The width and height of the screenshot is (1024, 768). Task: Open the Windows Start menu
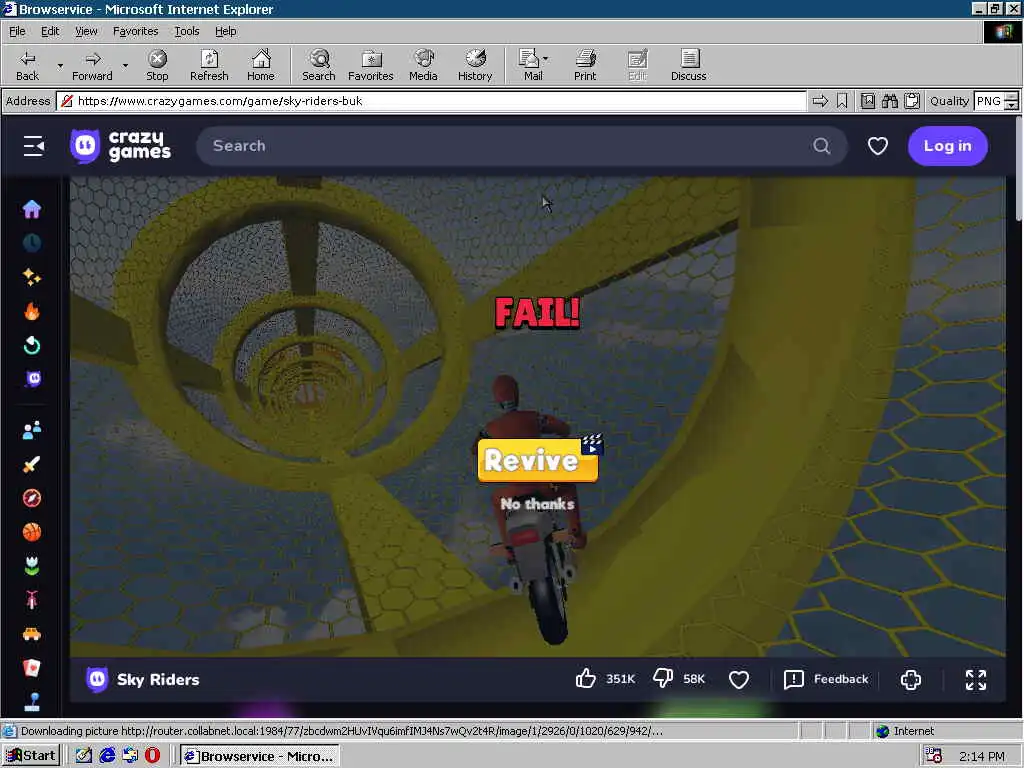click(x=31, y=756)
